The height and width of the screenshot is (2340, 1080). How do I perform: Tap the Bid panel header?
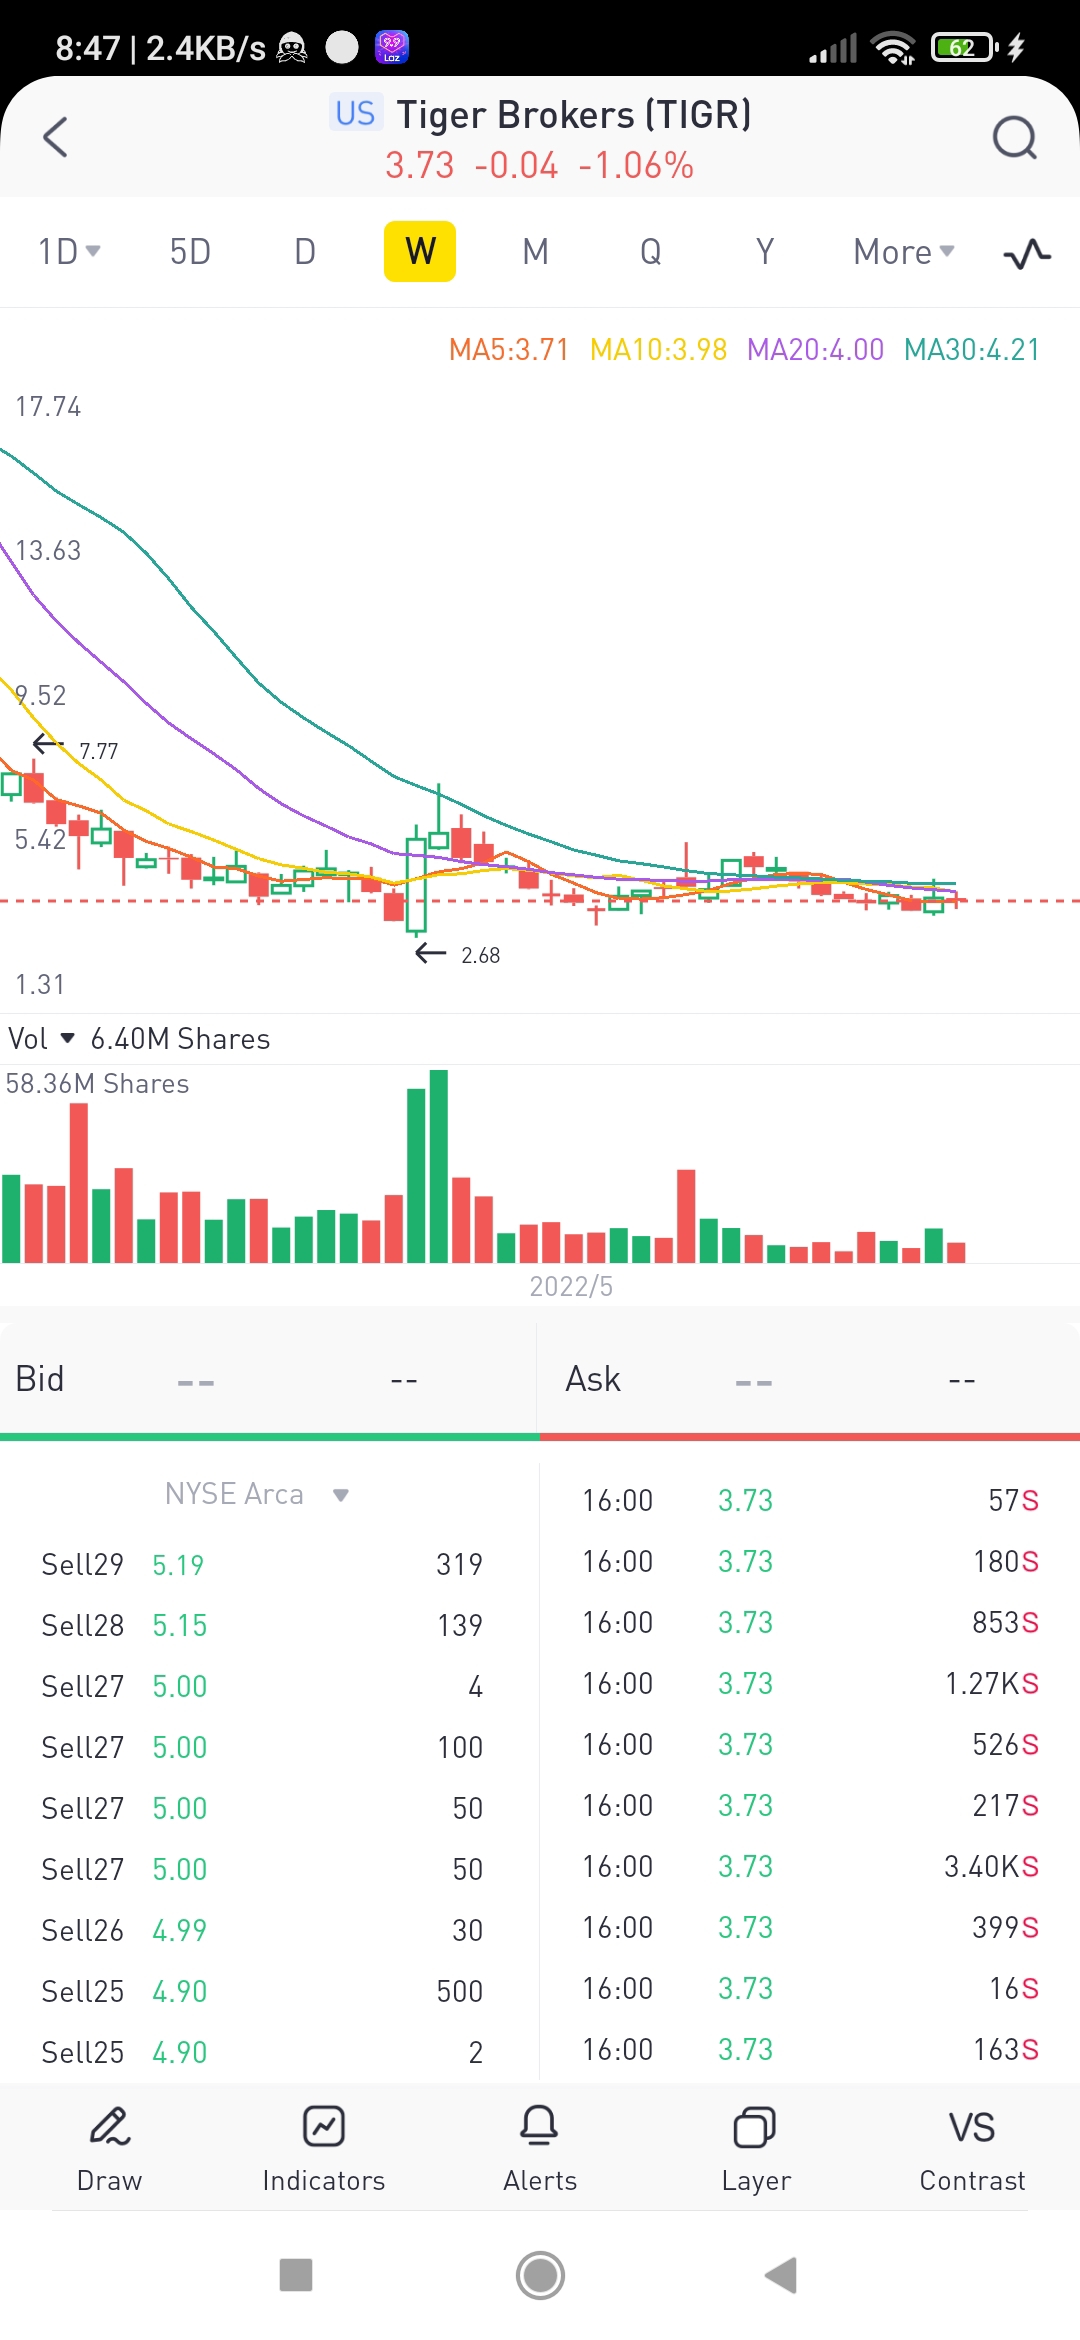(x=268, y=1379)
